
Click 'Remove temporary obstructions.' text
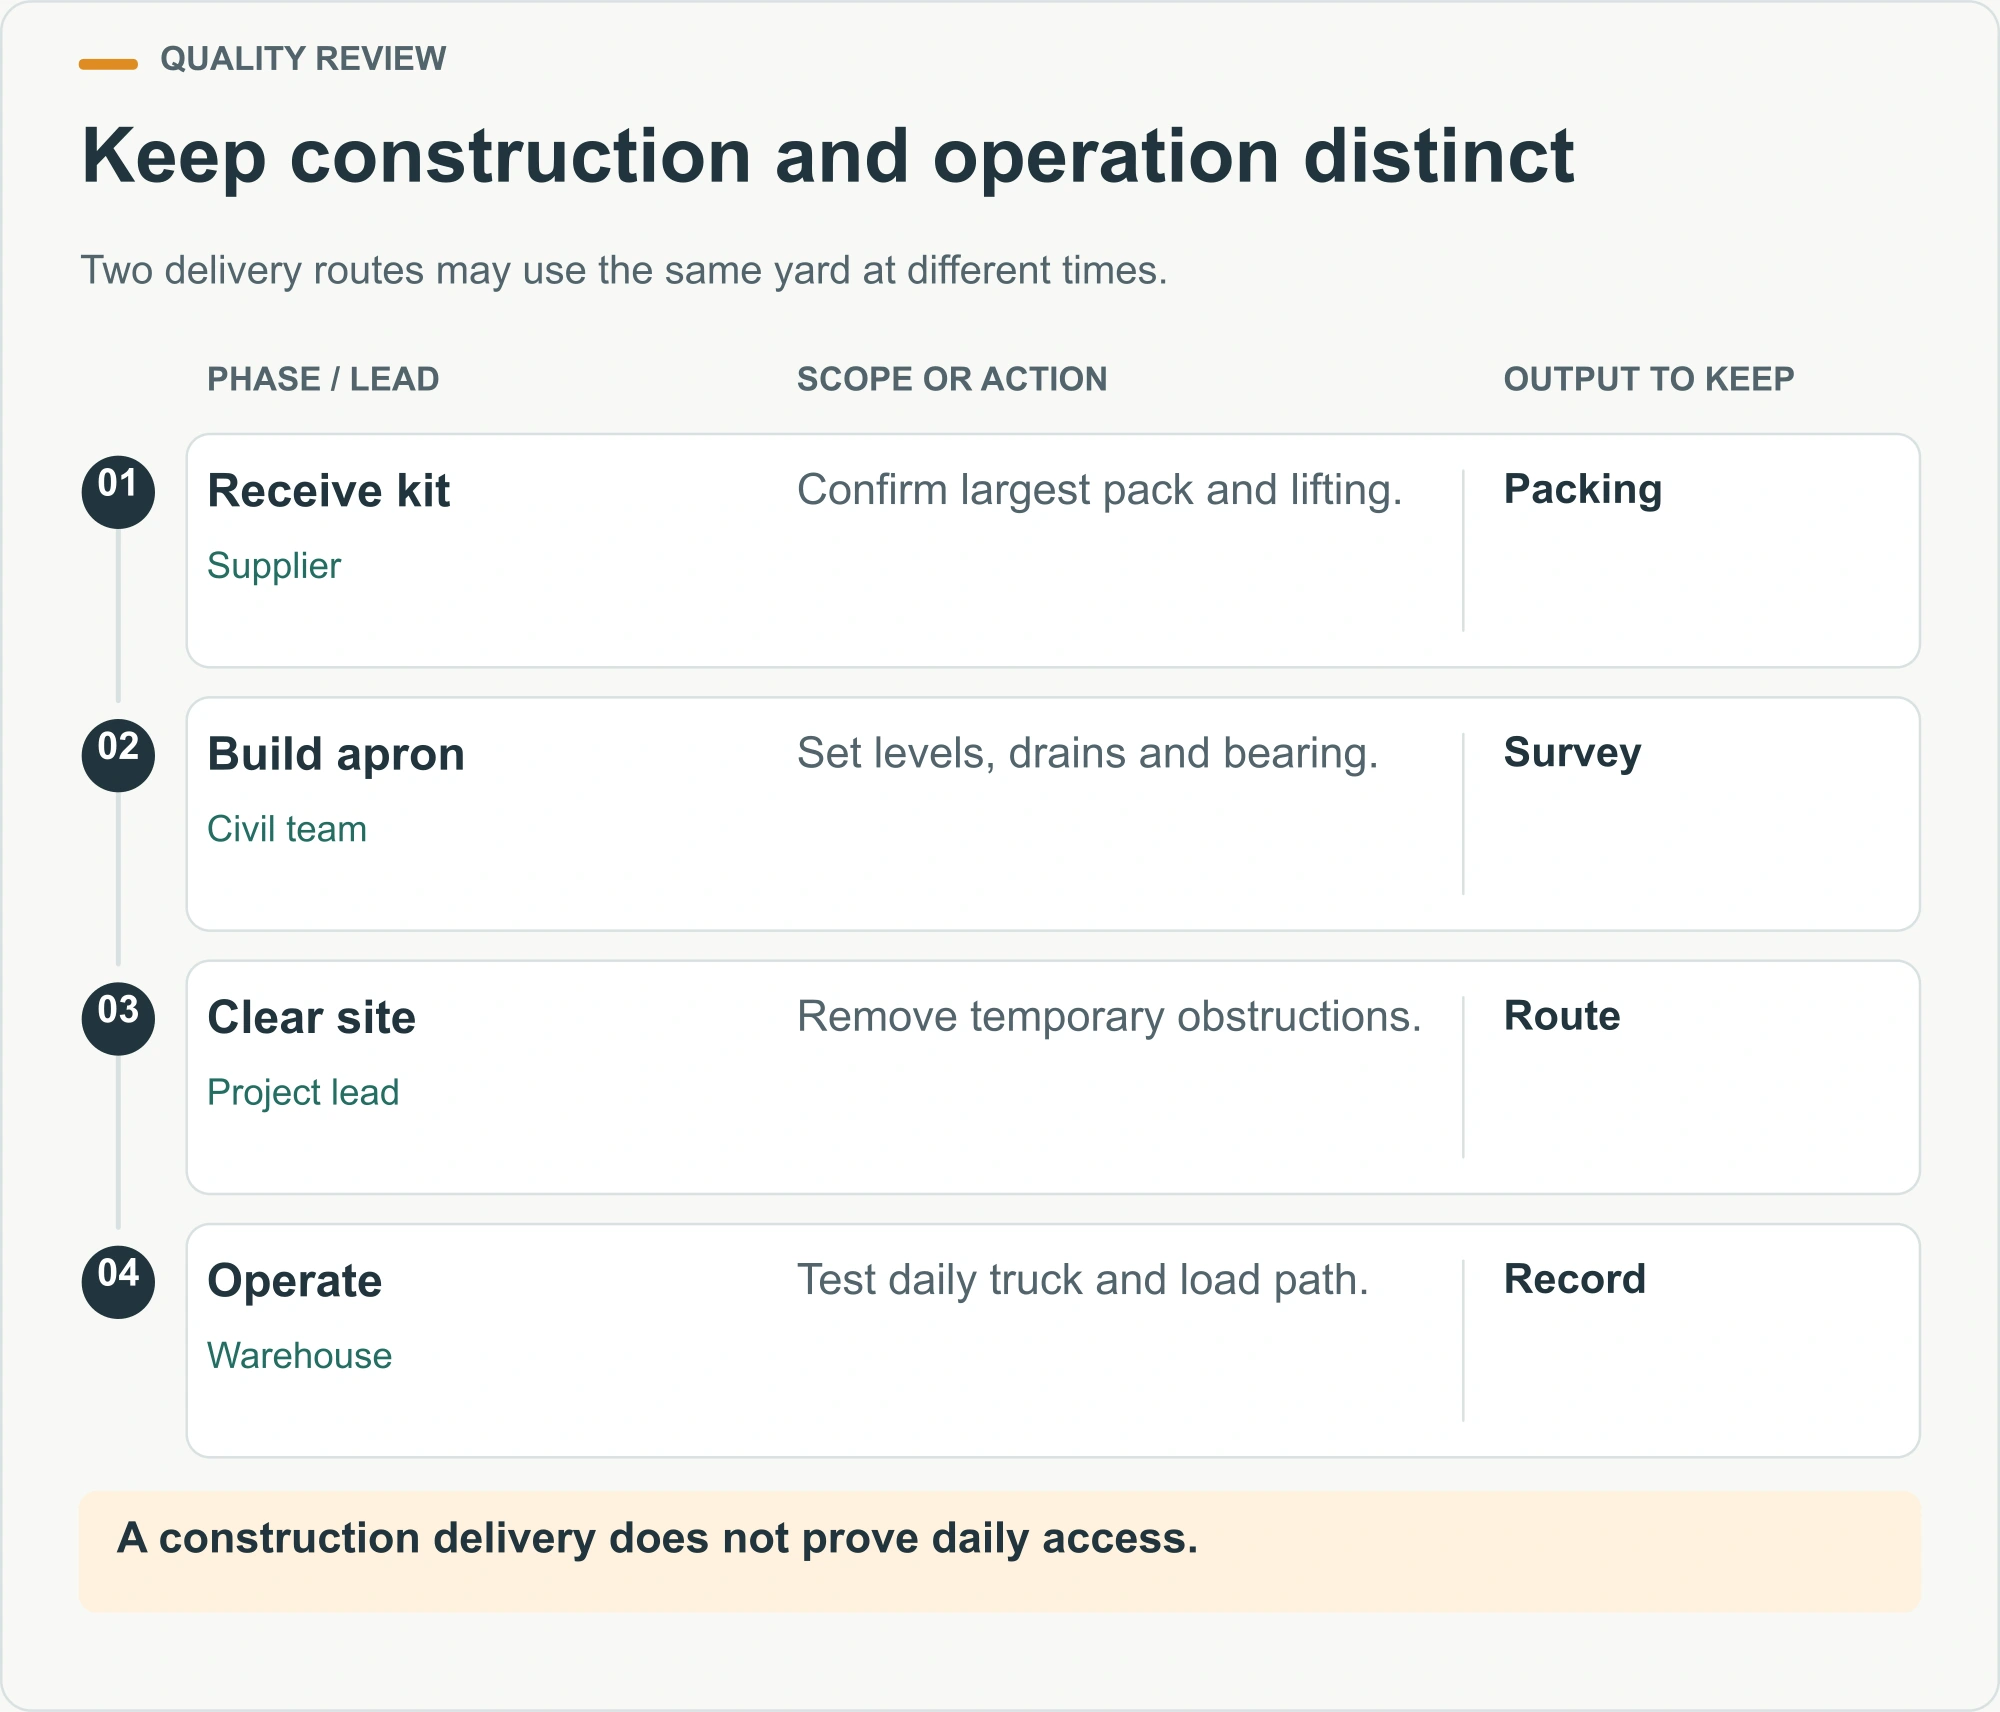pyautogui.click(x=1109, y=1017)
